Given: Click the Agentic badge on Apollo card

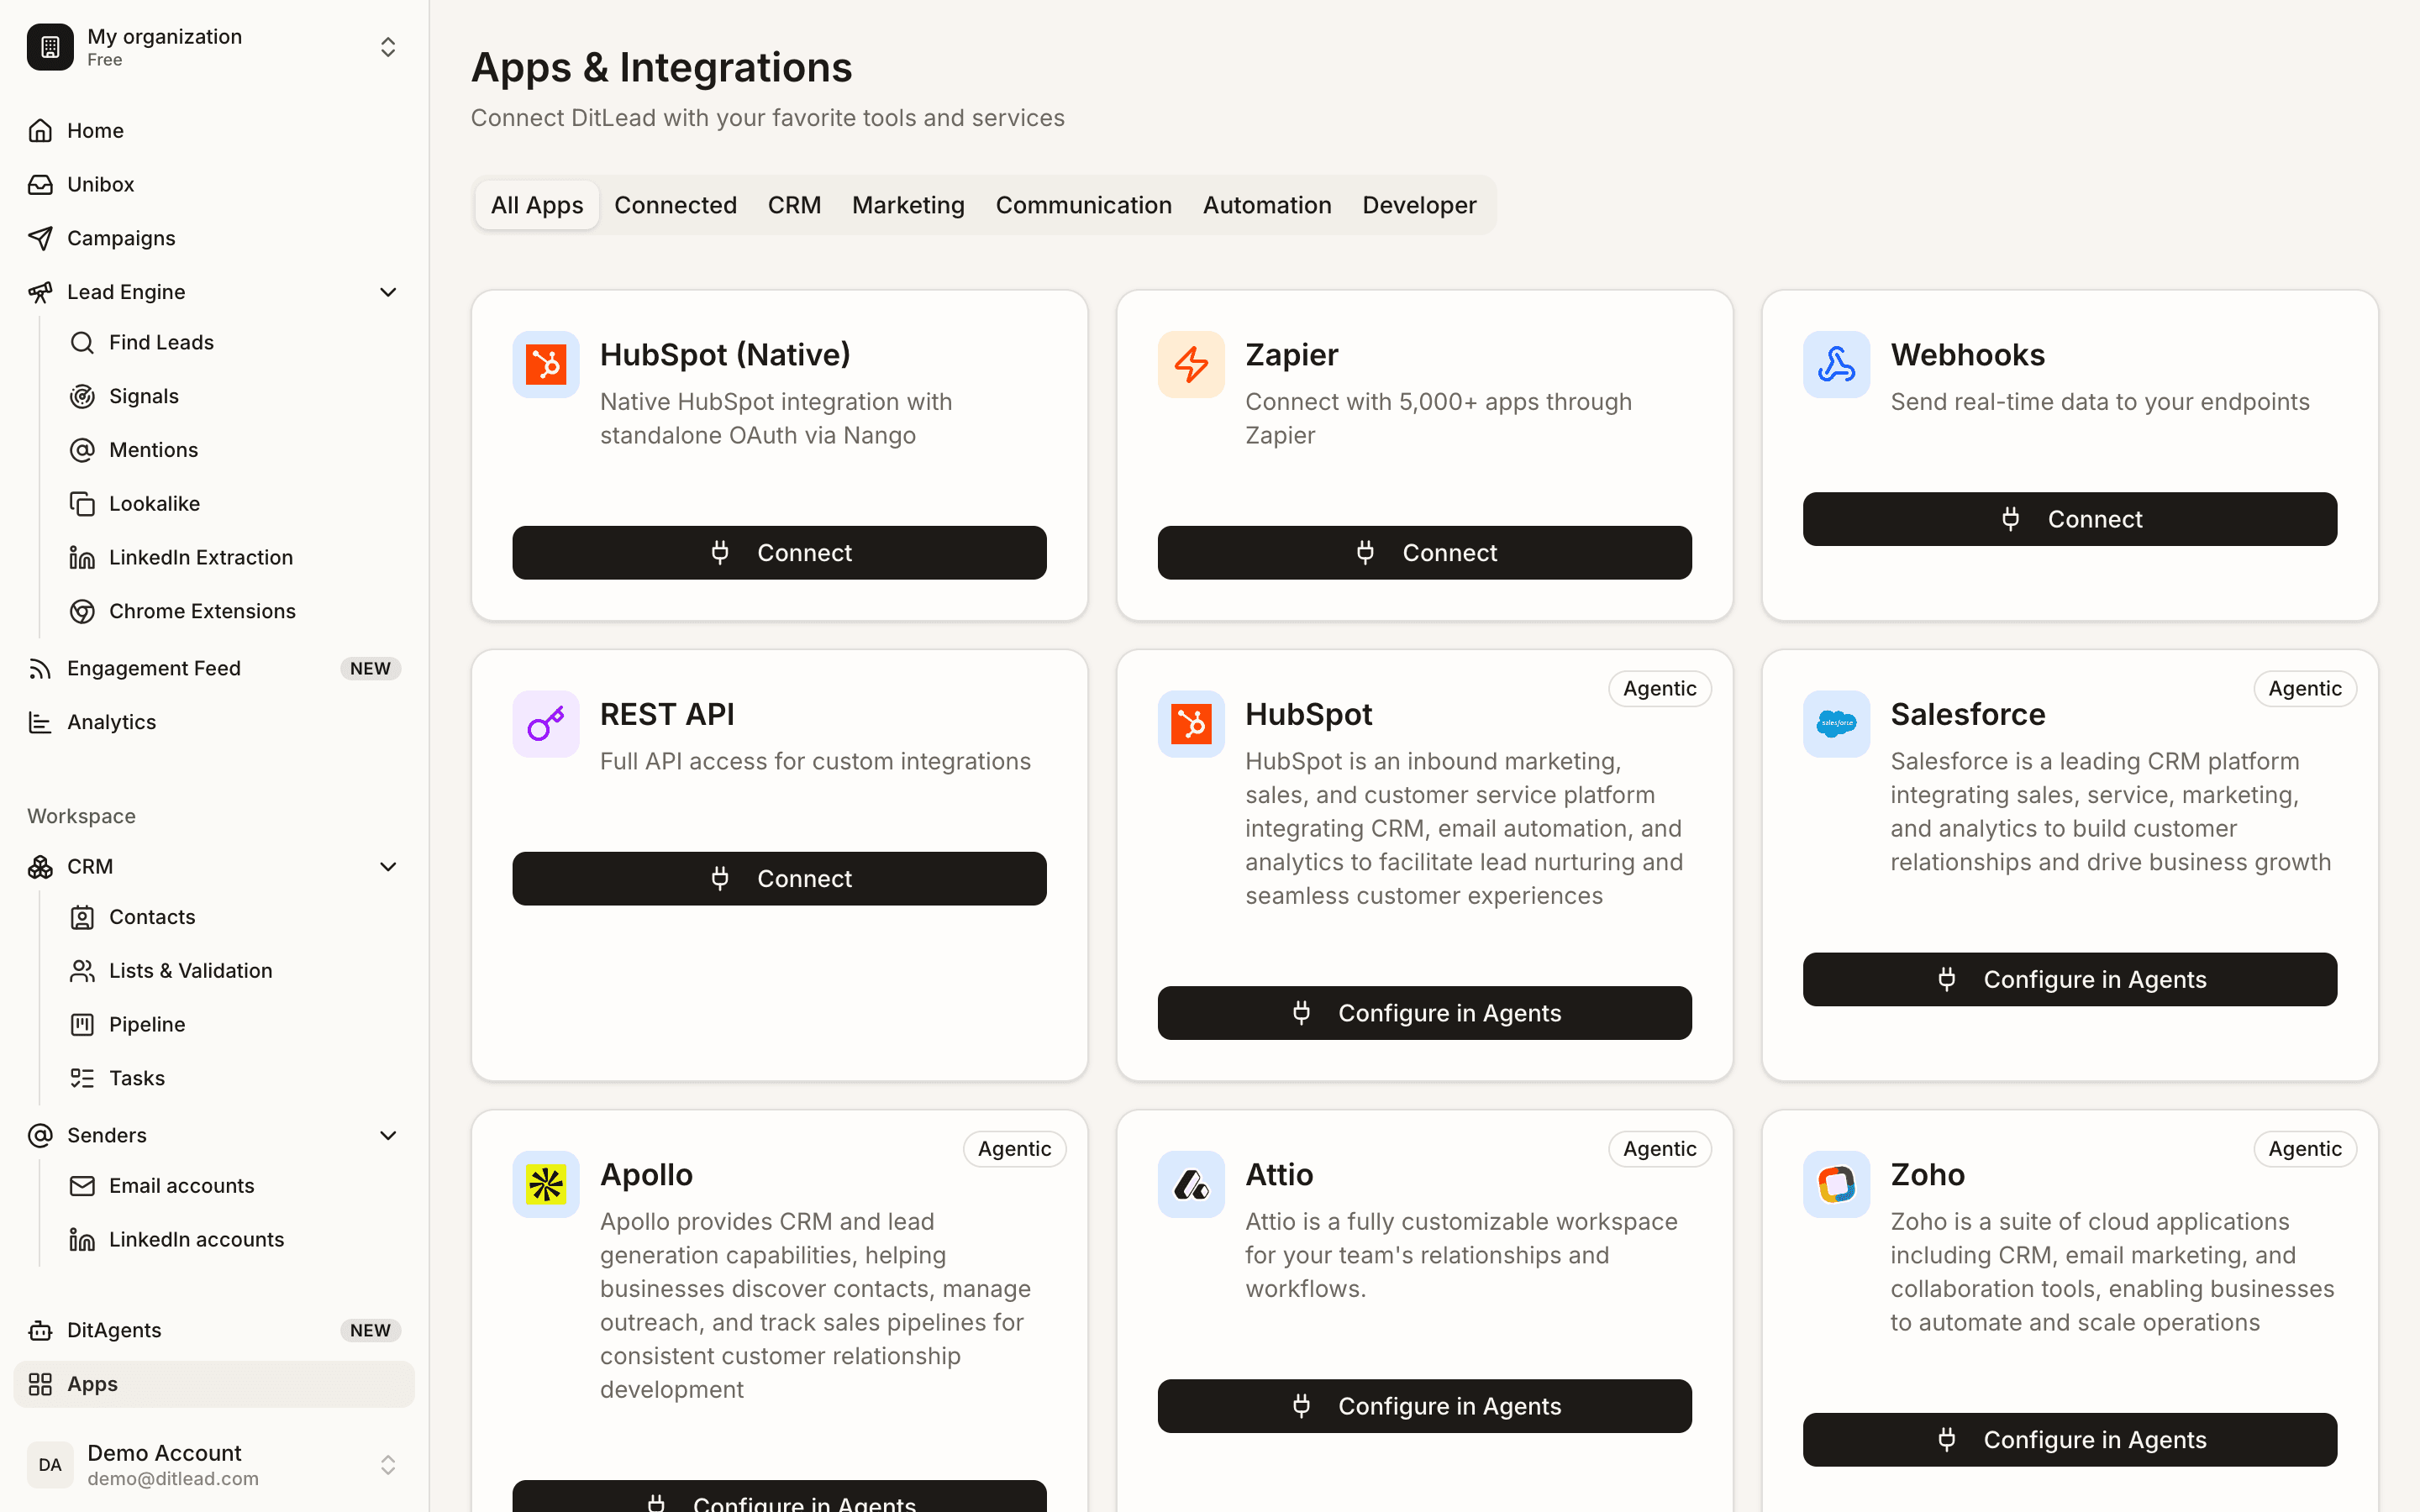Looking at the screenshot, I should coord(1014,1149).
